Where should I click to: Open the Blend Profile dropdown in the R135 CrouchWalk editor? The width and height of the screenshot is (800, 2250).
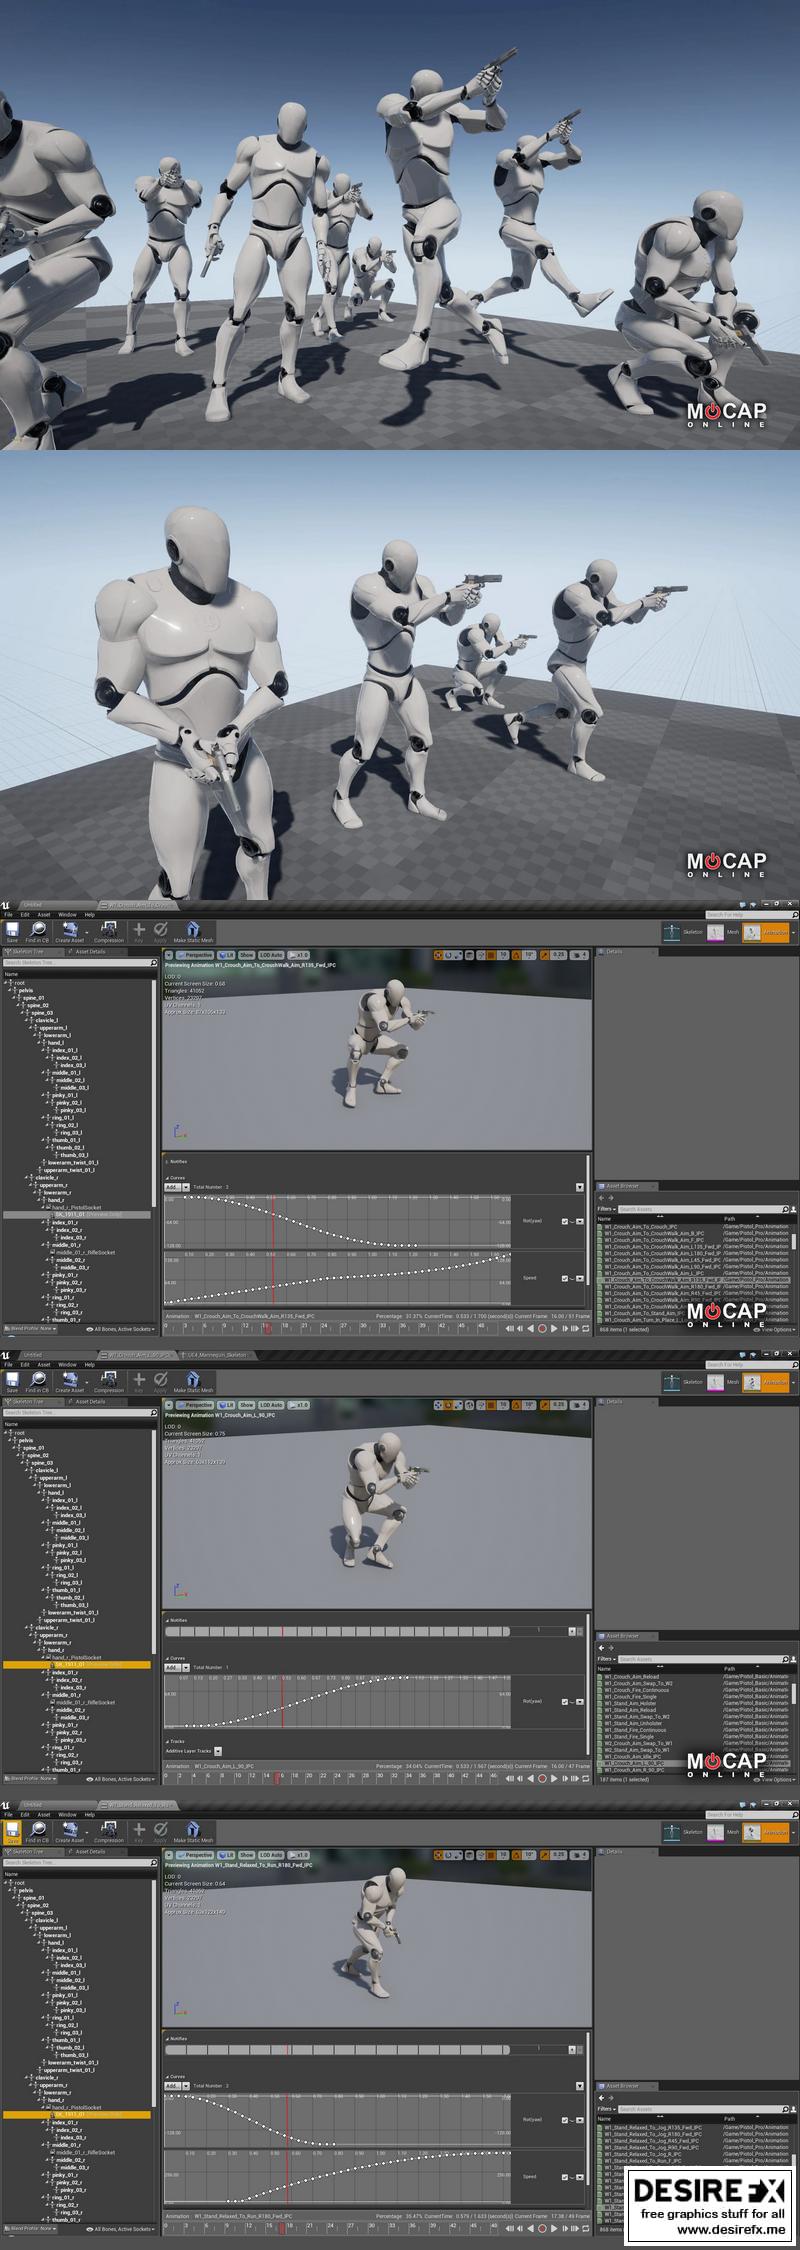pyautogui.click(x=31, y=1329)
